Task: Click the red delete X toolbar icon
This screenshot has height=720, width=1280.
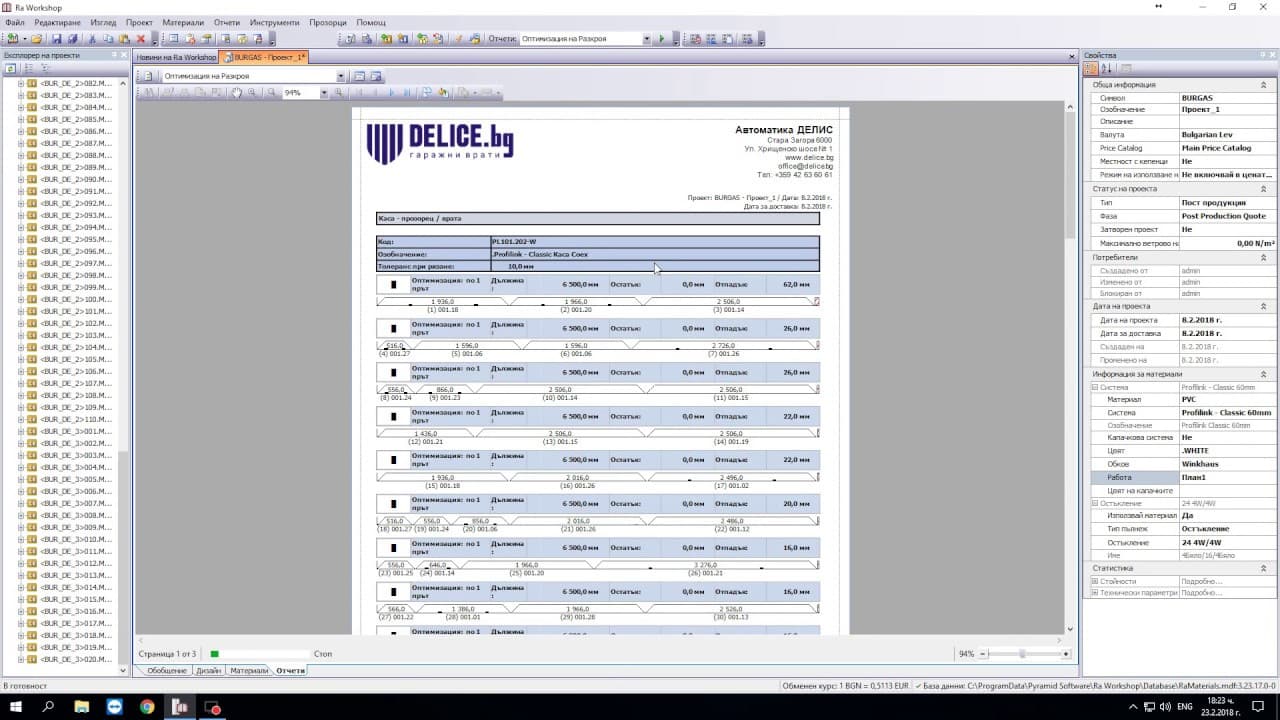Action: point(141,39)
